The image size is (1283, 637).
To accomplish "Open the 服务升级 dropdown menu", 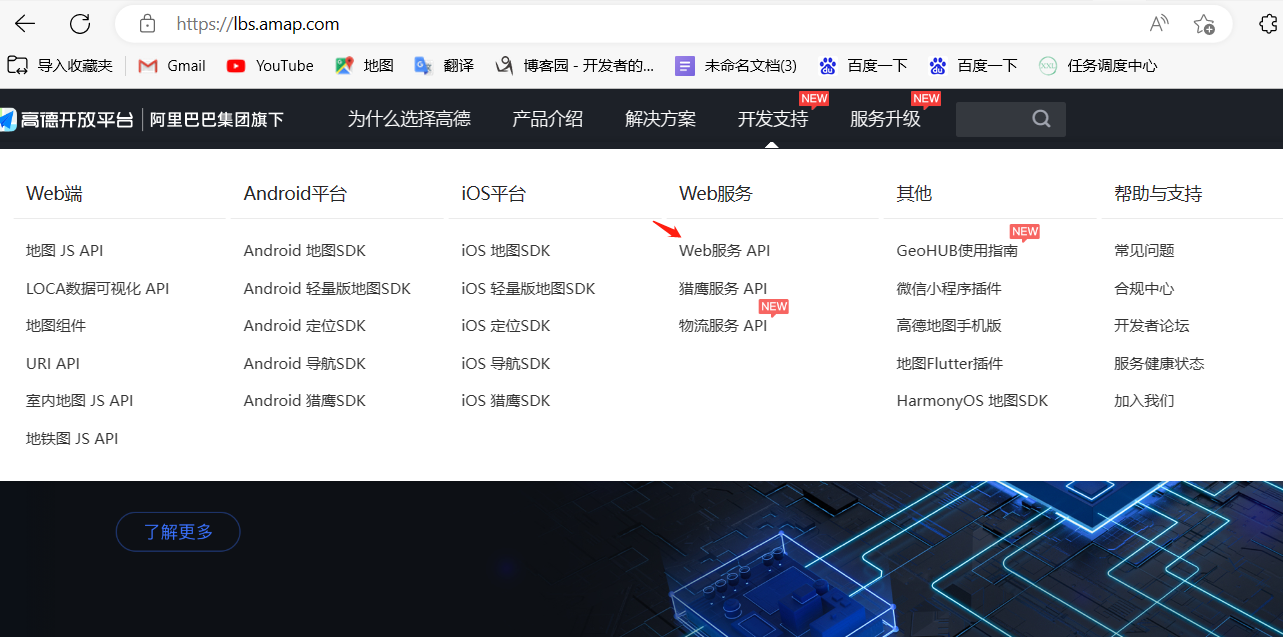I will tap(884, 118).
